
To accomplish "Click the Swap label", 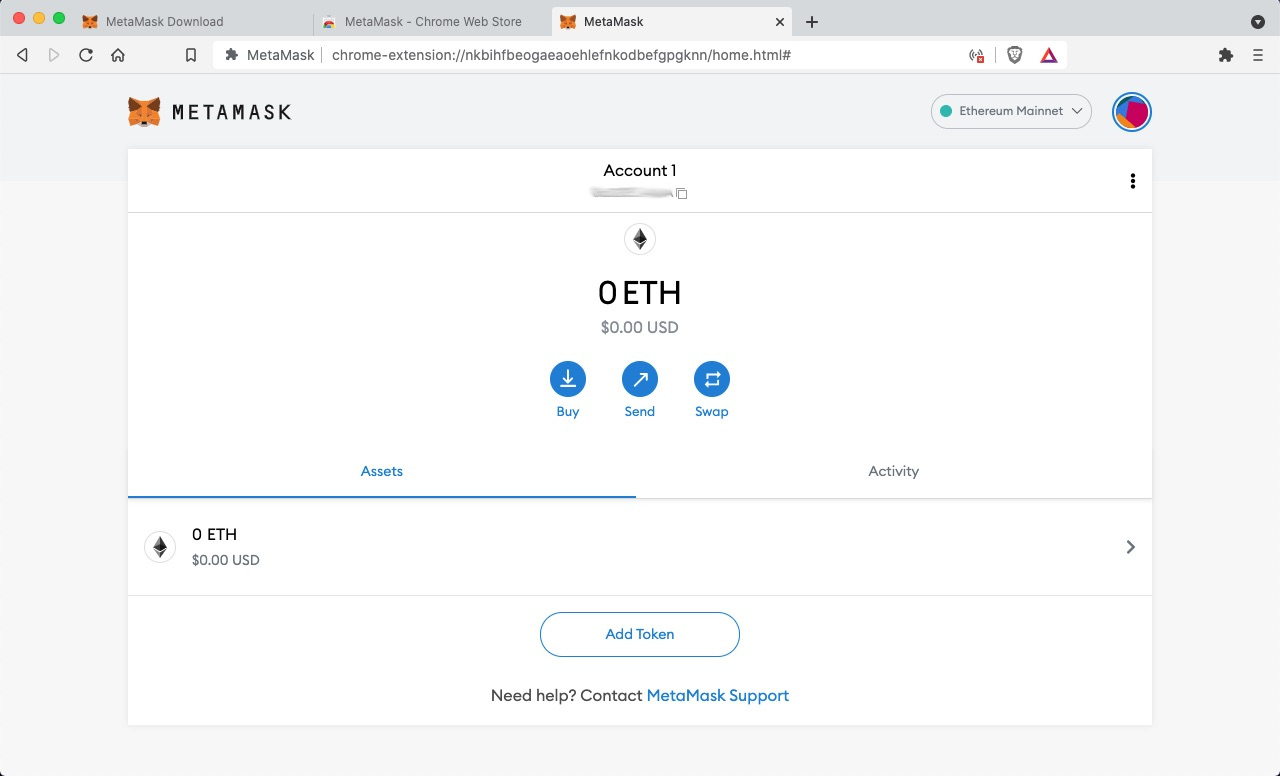I will 712,411.
